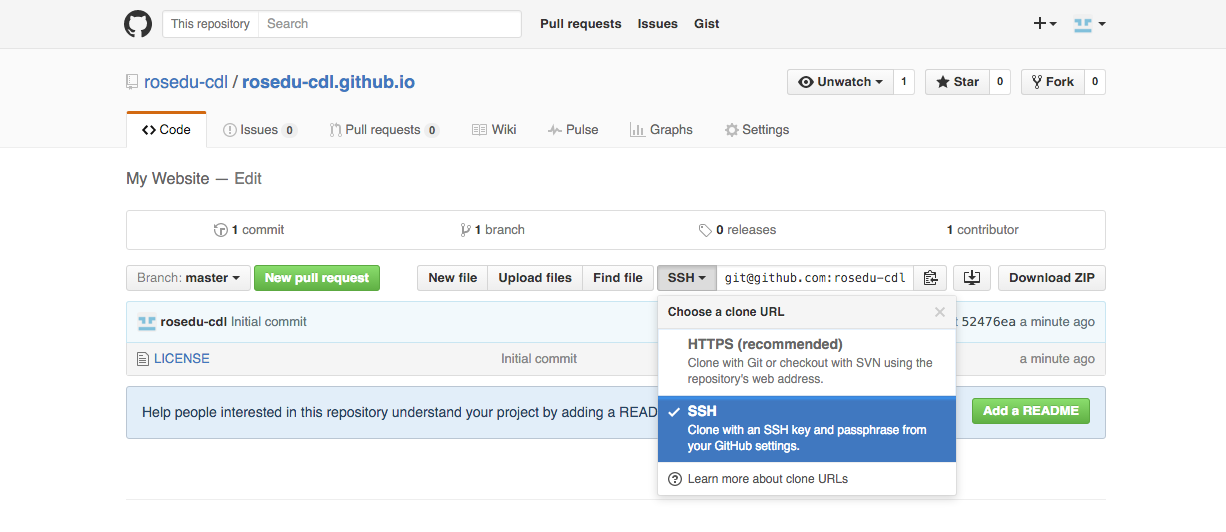Open Learn more about clone URLs

coord(768,479)
